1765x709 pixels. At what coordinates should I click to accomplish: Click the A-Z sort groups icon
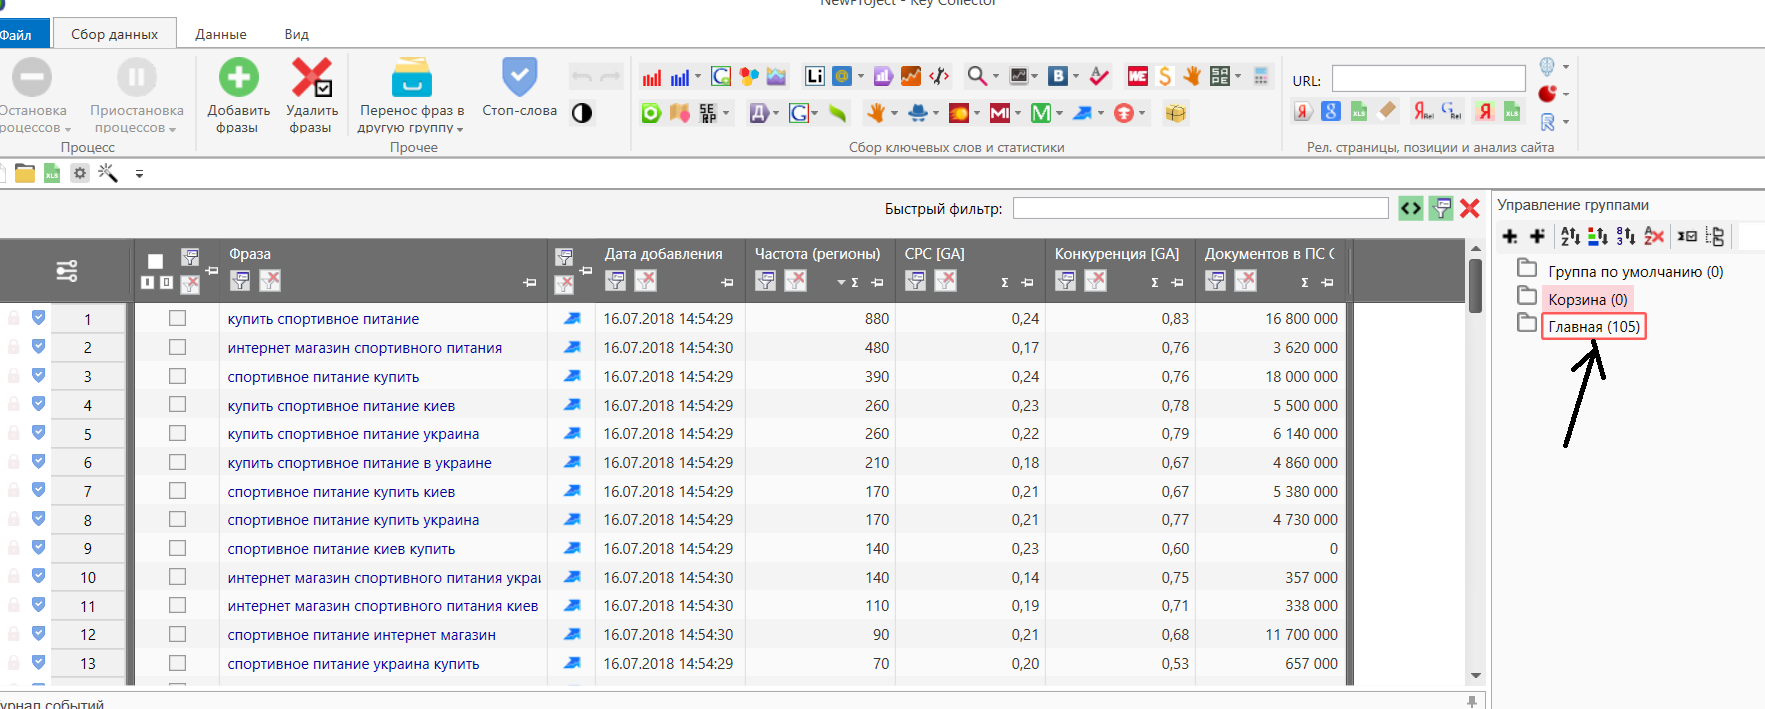(1570, 236)
